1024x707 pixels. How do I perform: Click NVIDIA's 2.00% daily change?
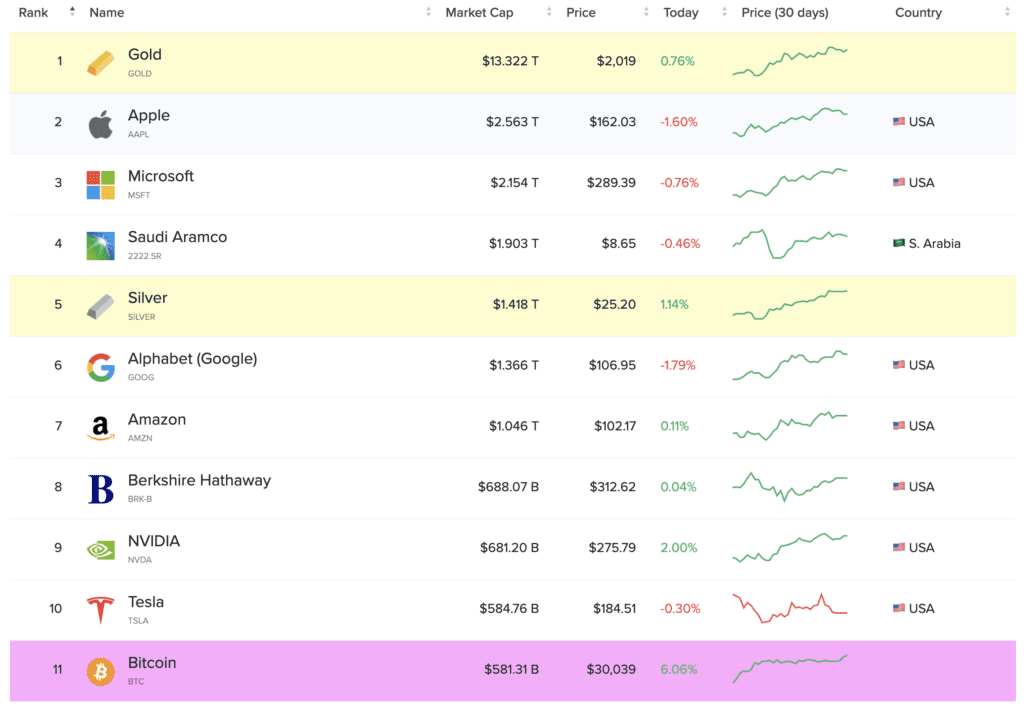tap(679, 547)
